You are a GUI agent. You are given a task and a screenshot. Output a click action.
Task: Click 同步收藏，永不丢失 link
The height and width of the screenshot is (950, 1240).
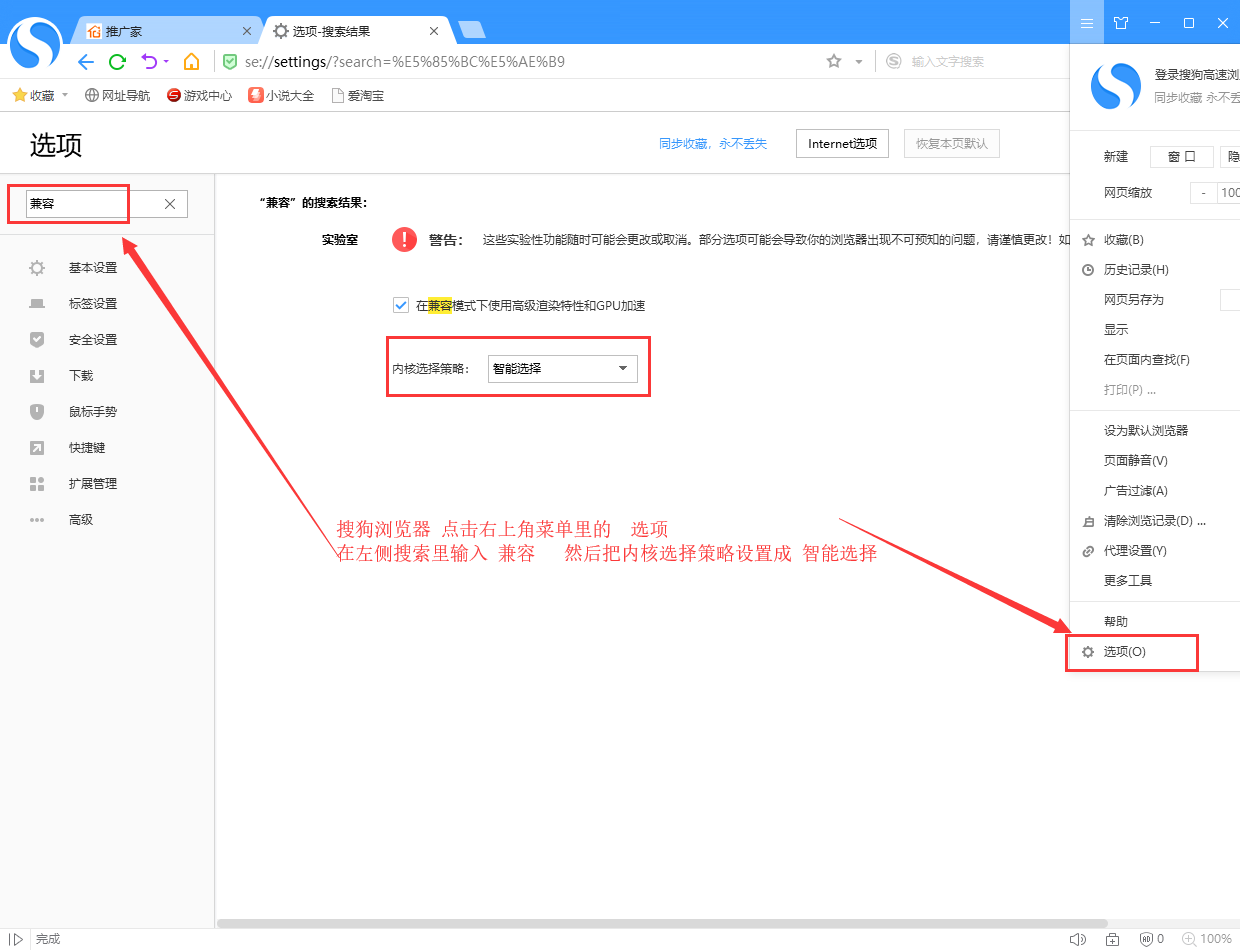pos(713,144)
